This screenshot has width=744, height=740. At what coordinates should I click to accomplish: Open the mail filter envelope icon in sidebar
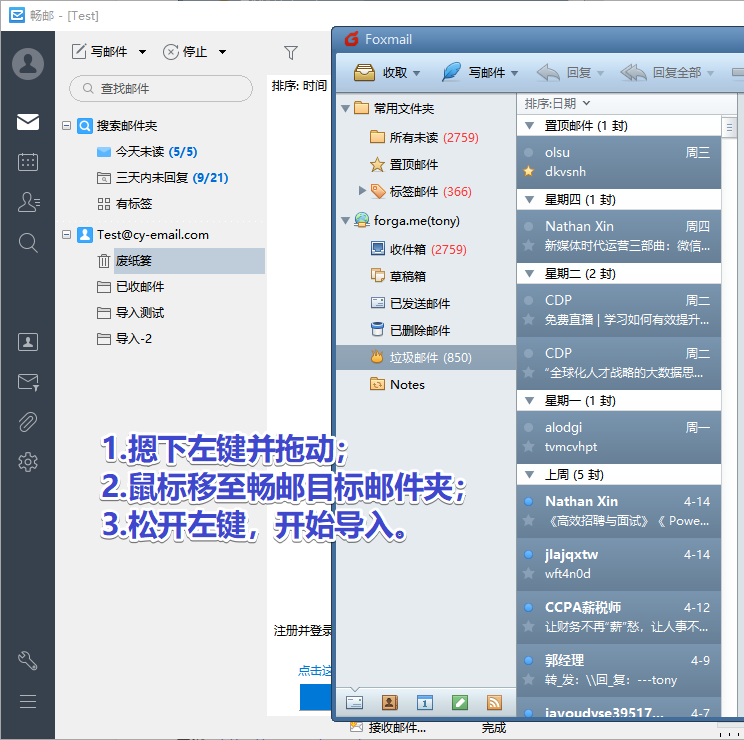point(28,382)
